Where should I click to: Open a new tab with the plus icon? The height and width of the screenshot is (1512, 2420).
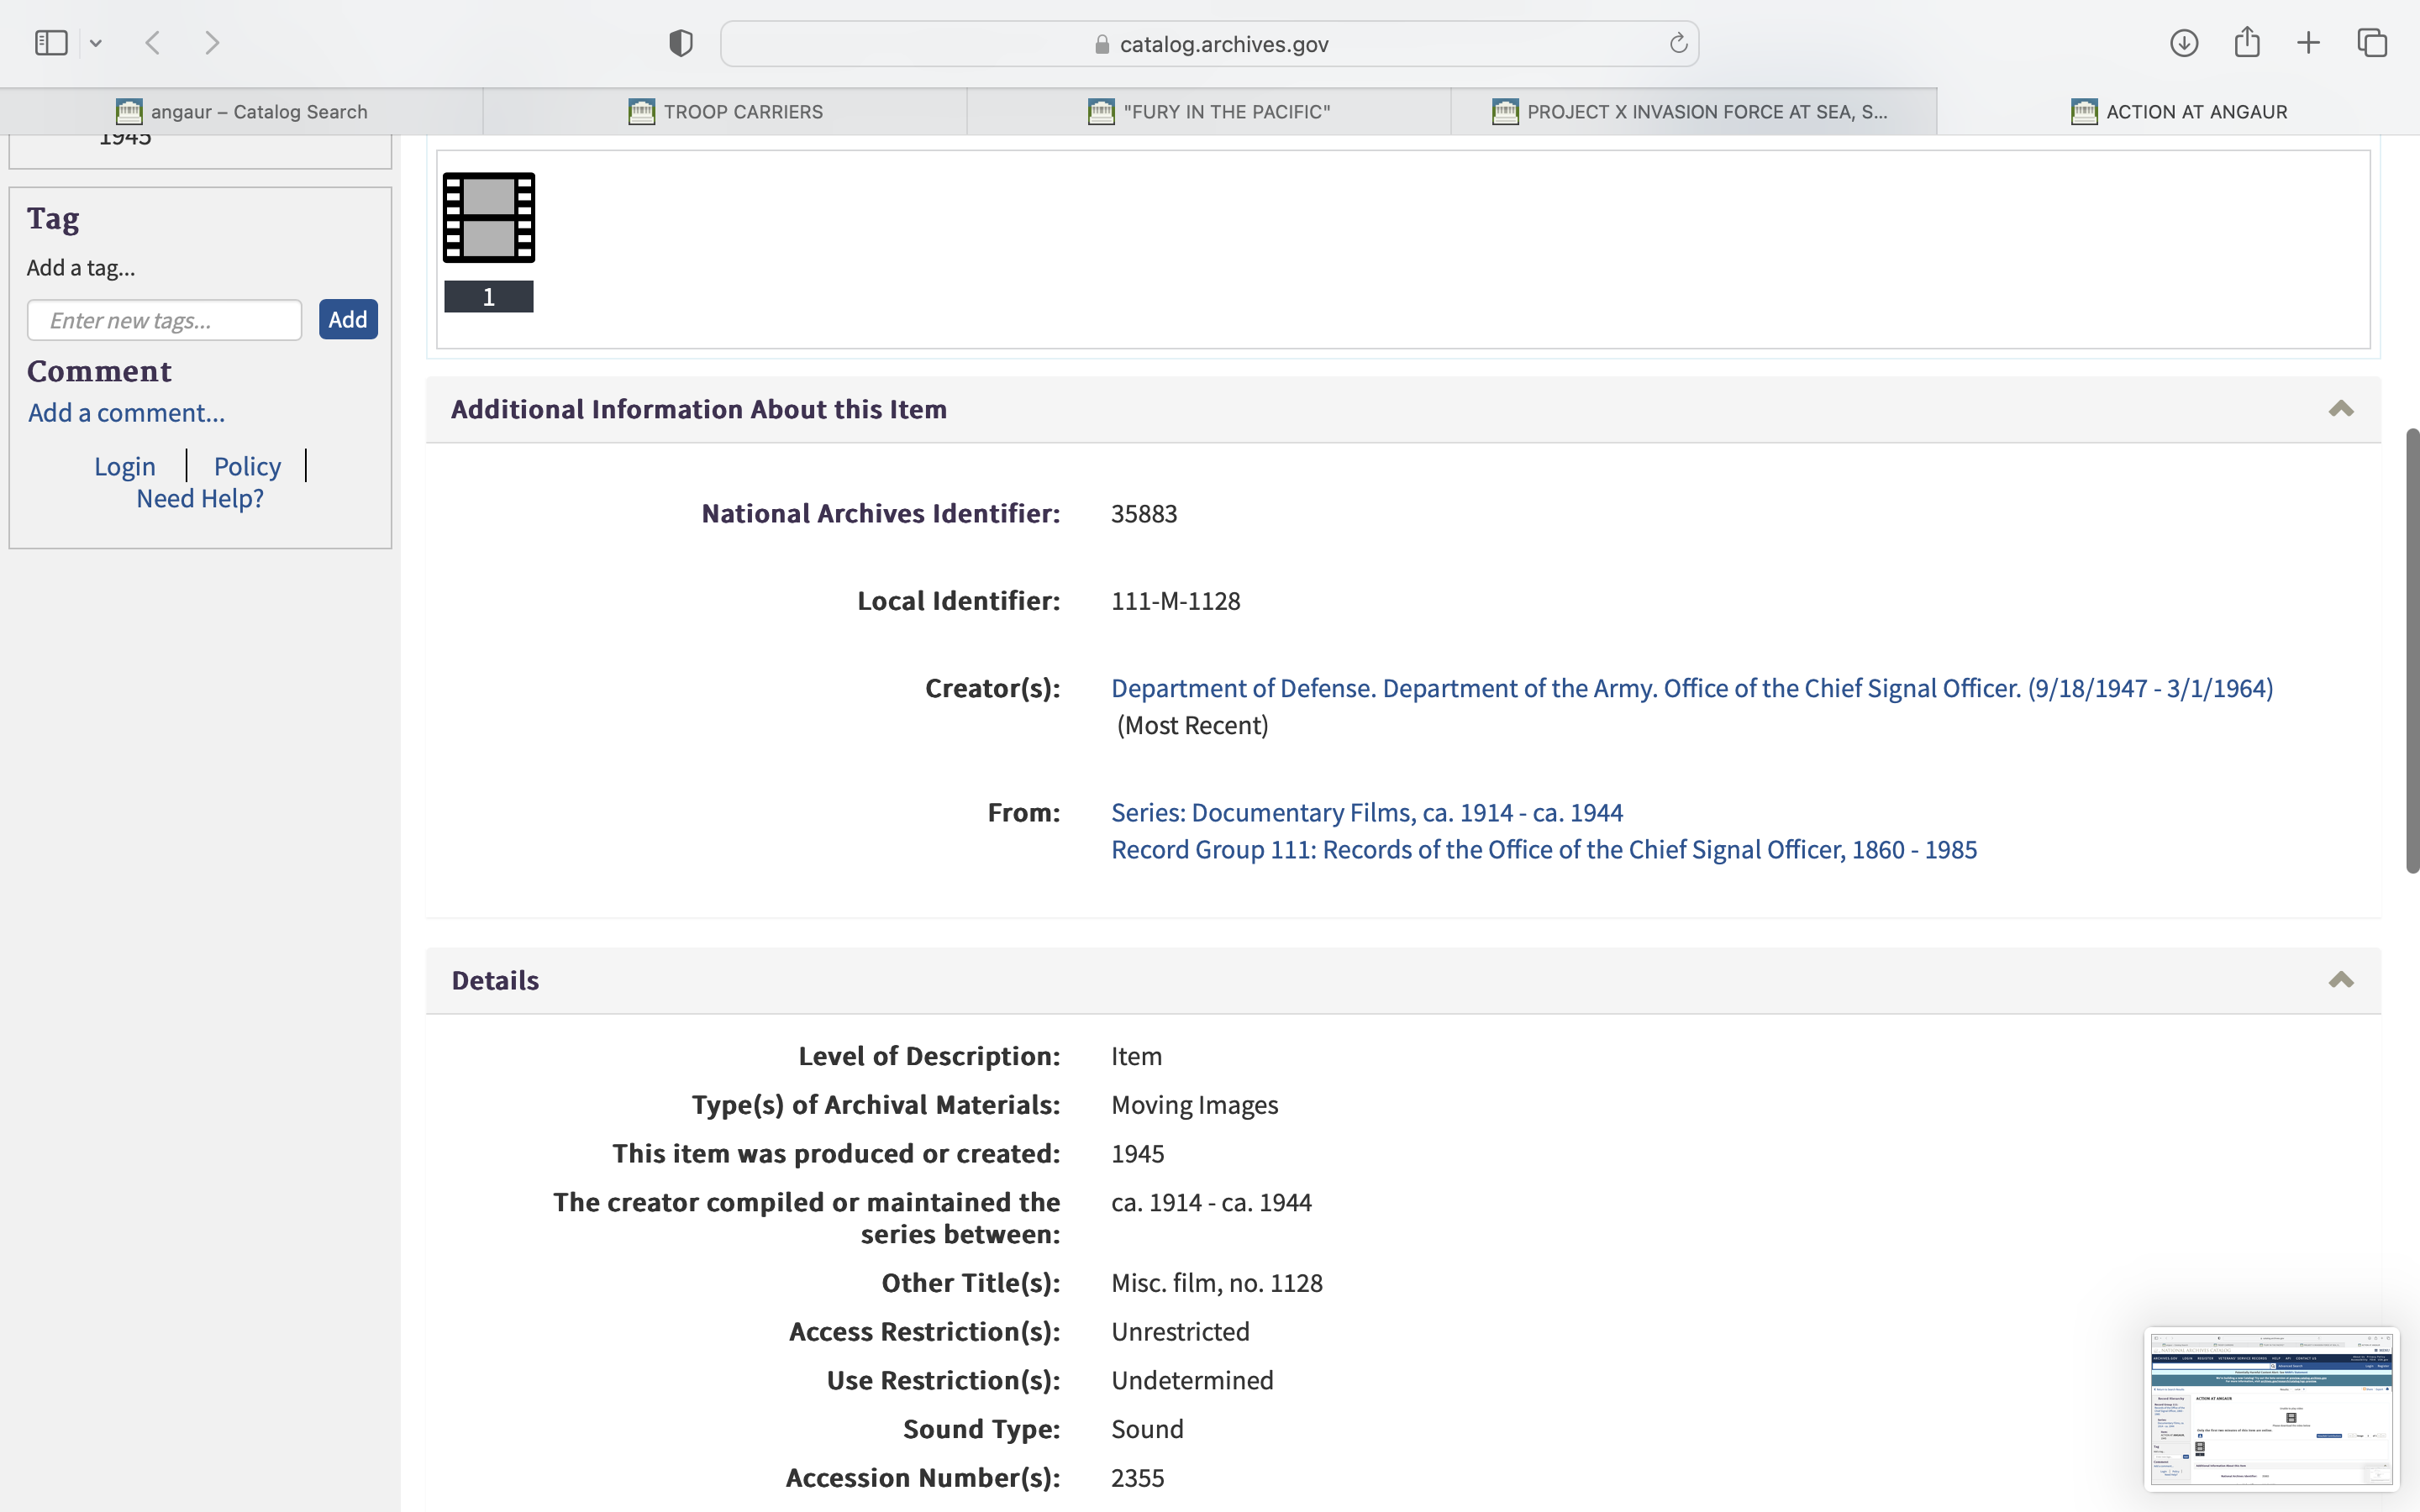[x=2308, y=43]
